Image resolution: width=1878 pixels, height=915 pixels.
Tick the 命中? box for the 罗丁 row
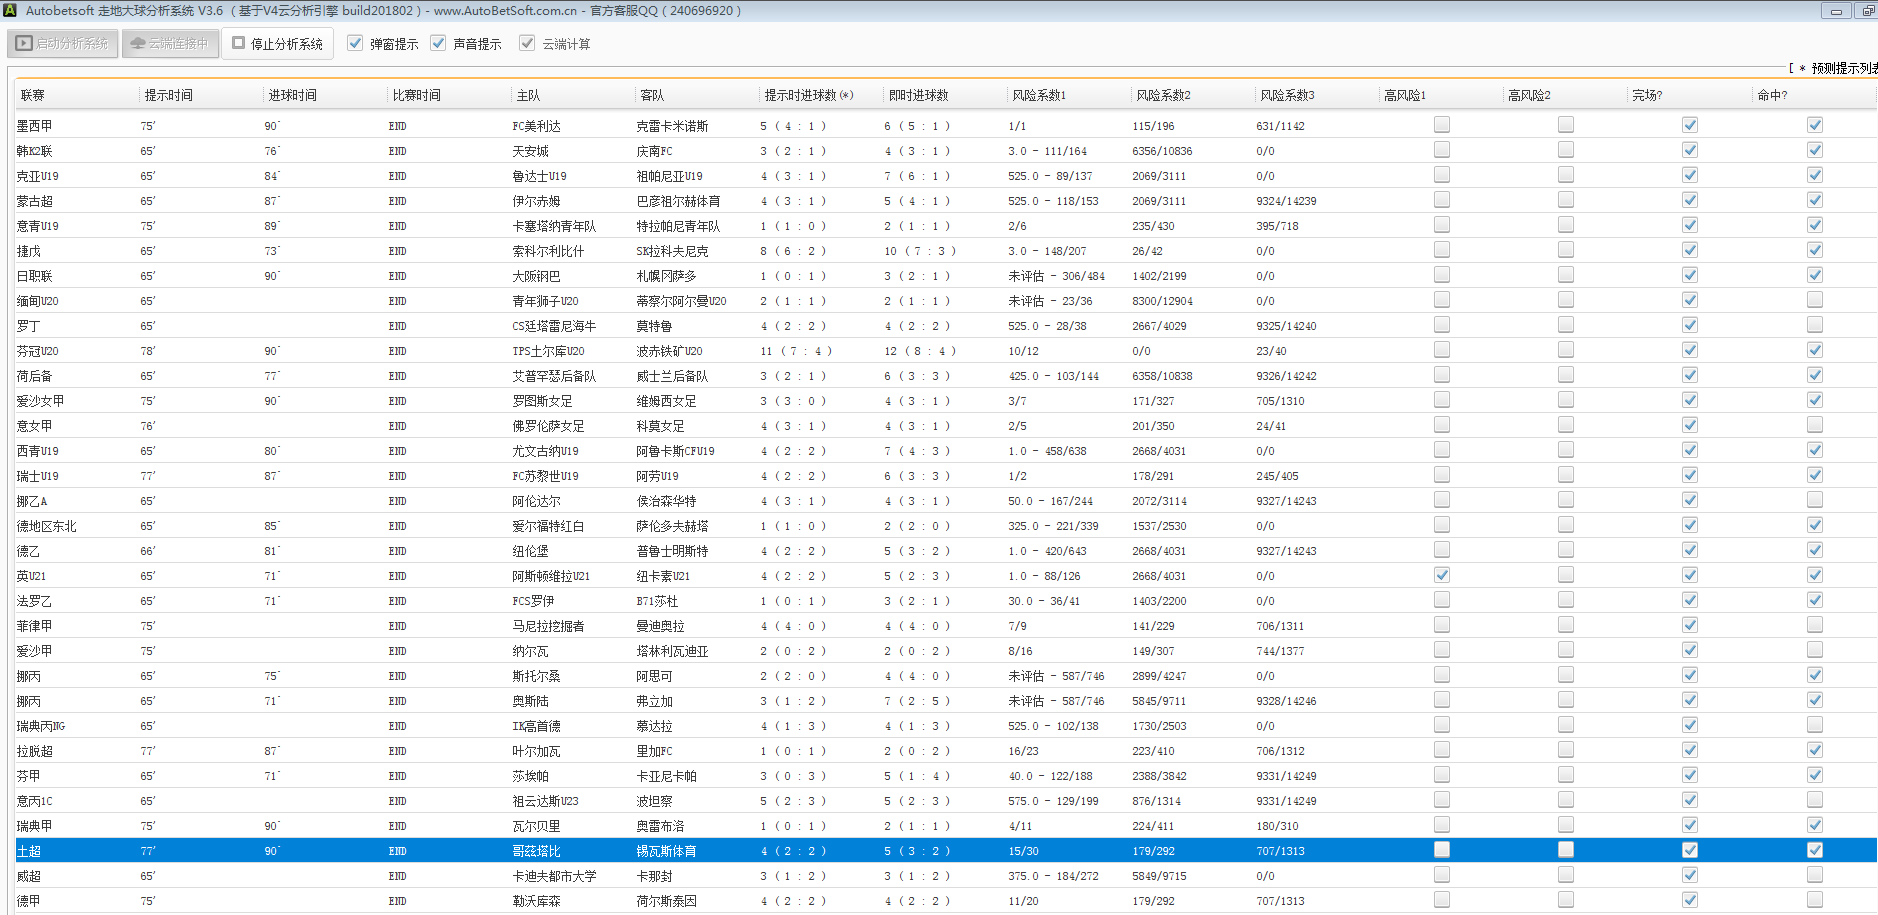click(x=1814, y=325)
